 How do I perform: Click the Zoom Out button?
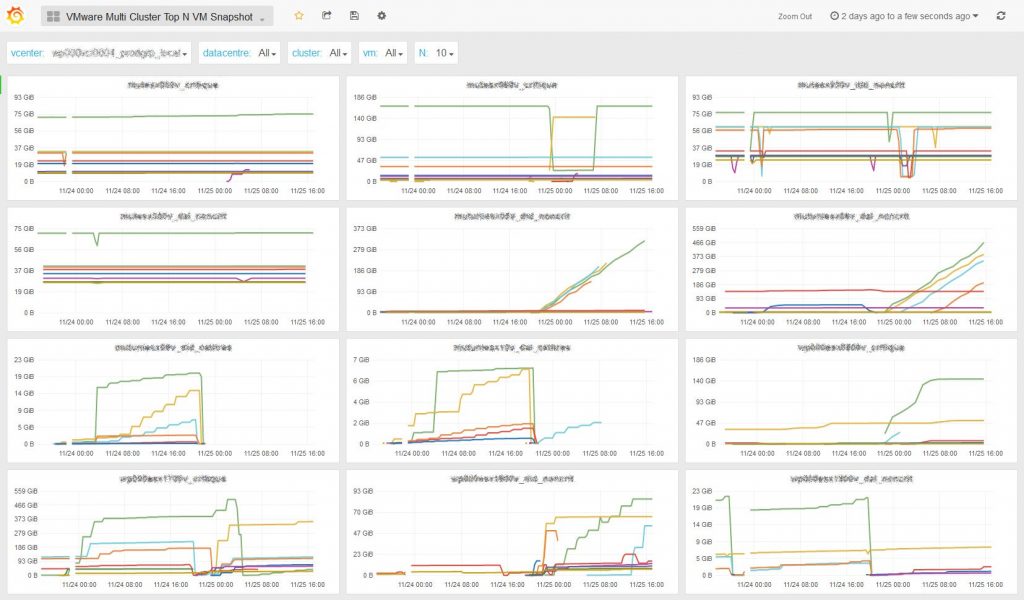(794, 17)
